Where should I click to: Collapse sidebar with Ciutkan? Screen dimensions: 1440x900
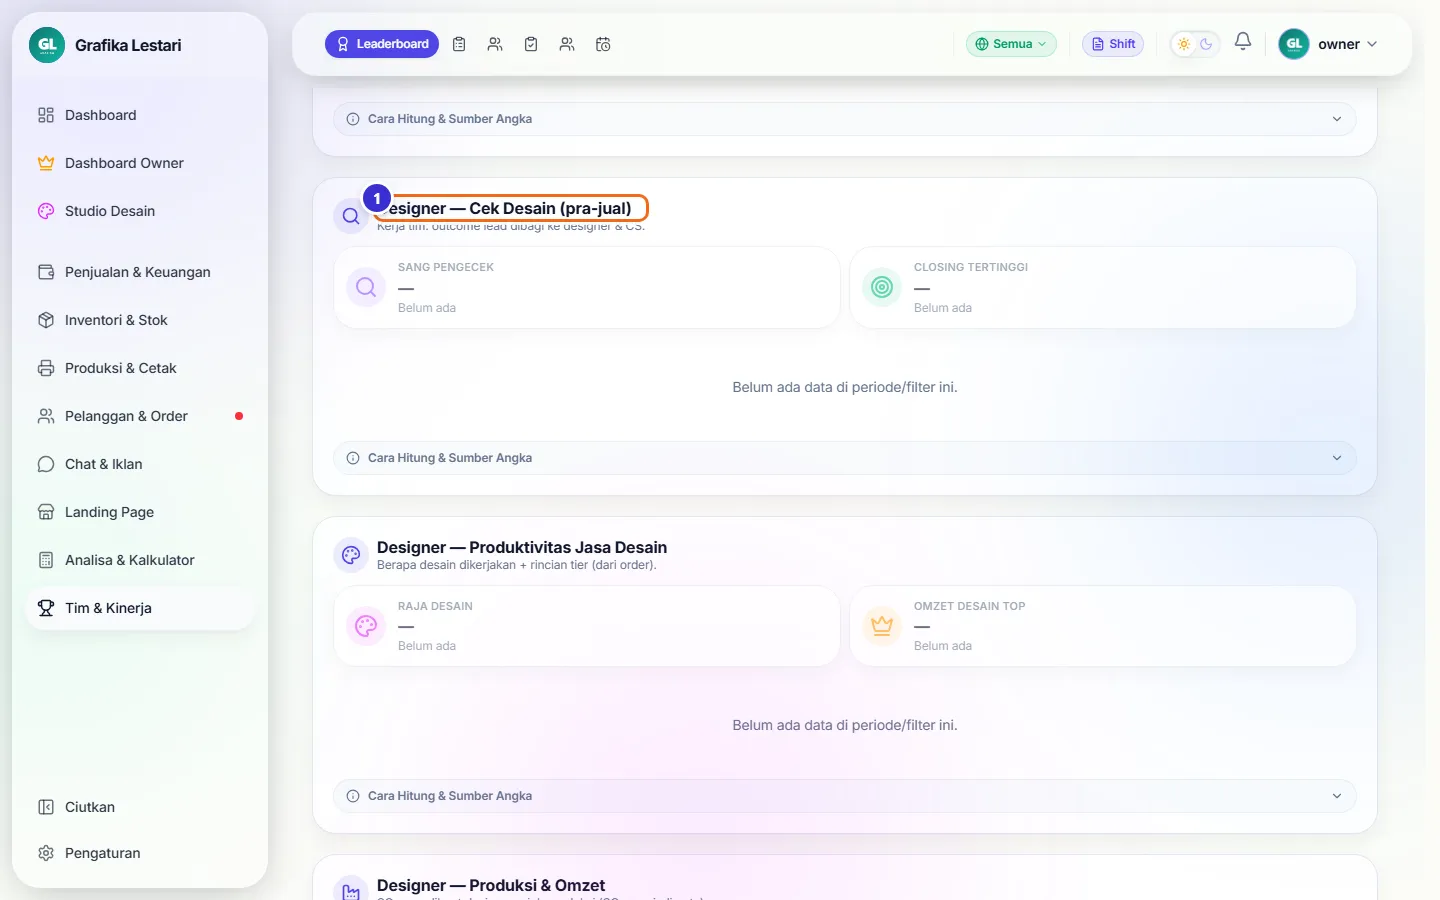click(140, 807)
